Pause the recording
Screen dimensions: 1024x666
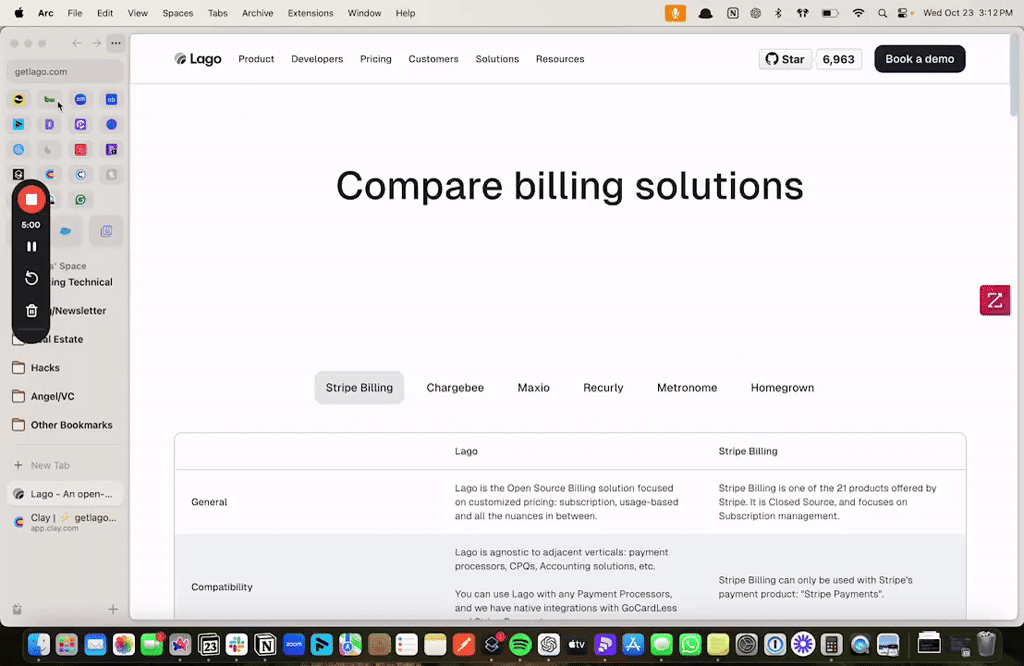[x=31, y=246]
